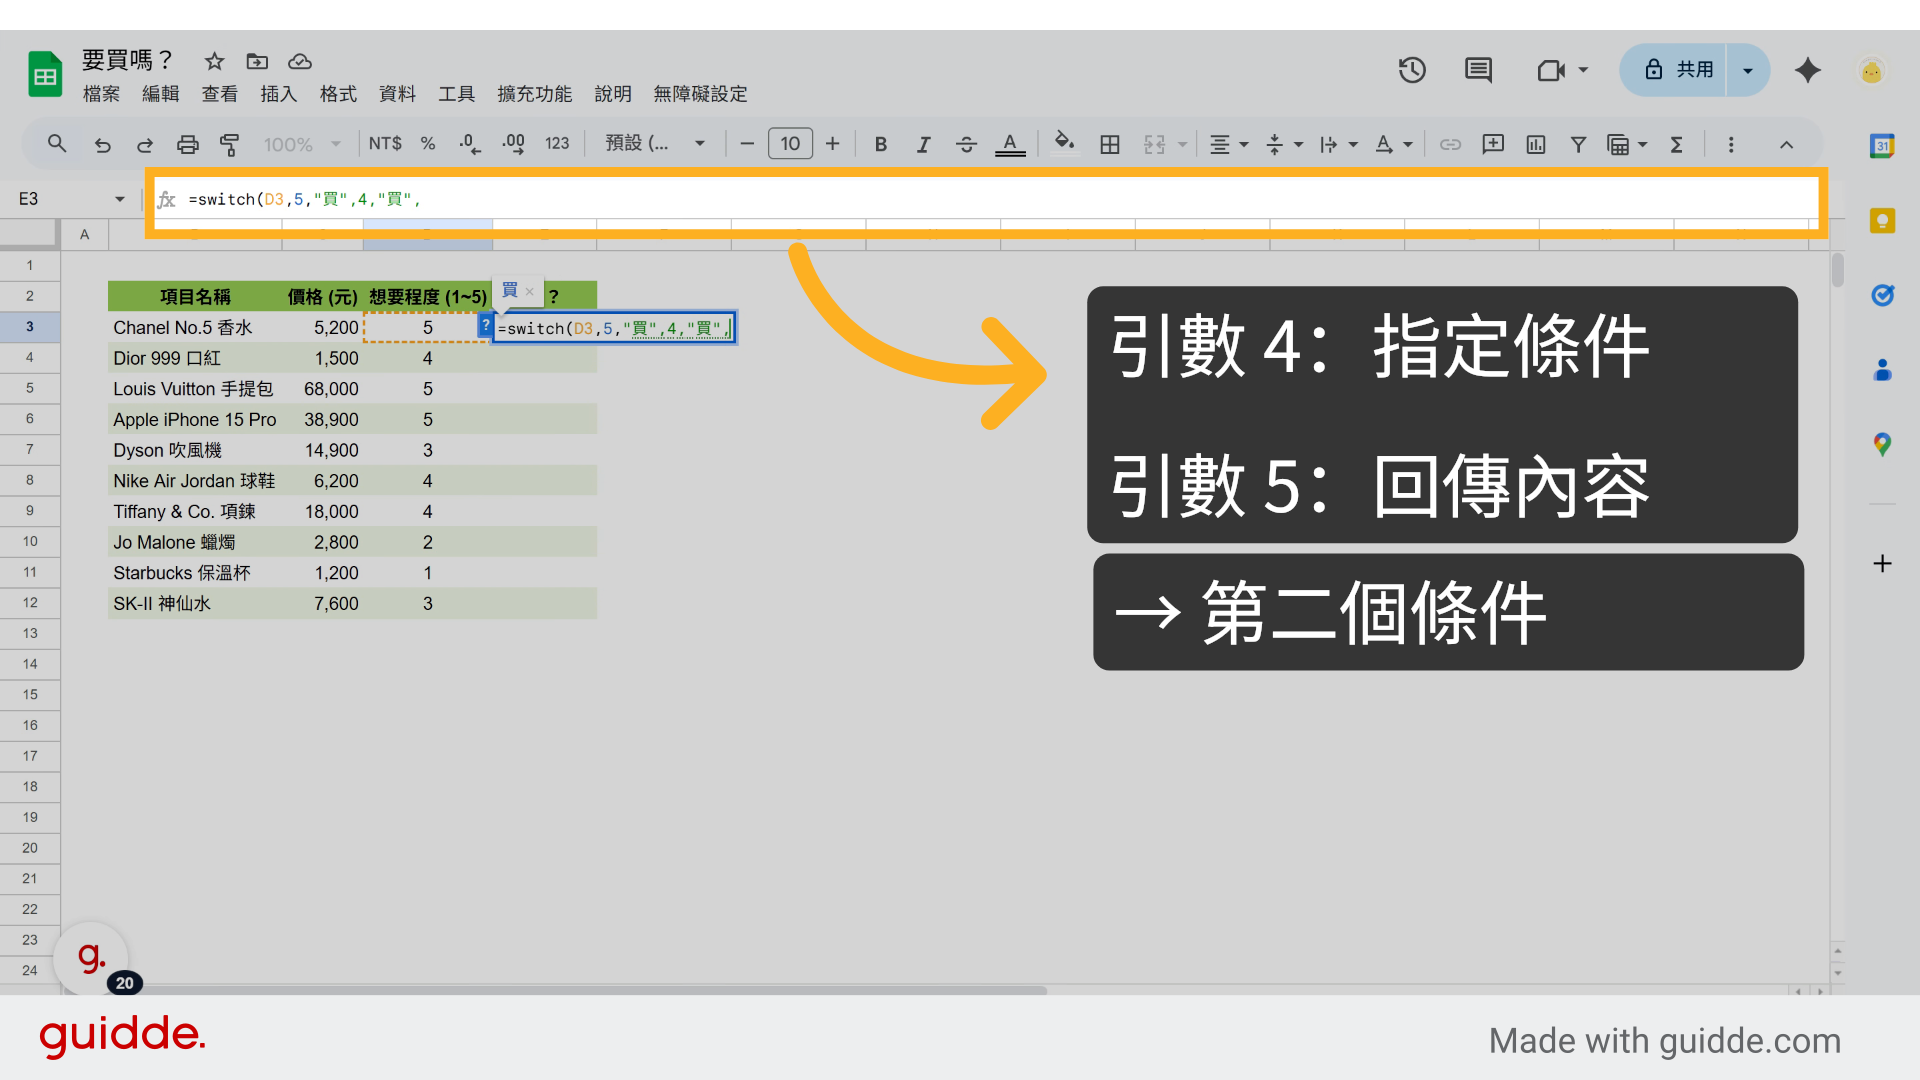Click the 共用 share button
The height and width of the screenshot is (1080, 1920).
[1678, 70]
